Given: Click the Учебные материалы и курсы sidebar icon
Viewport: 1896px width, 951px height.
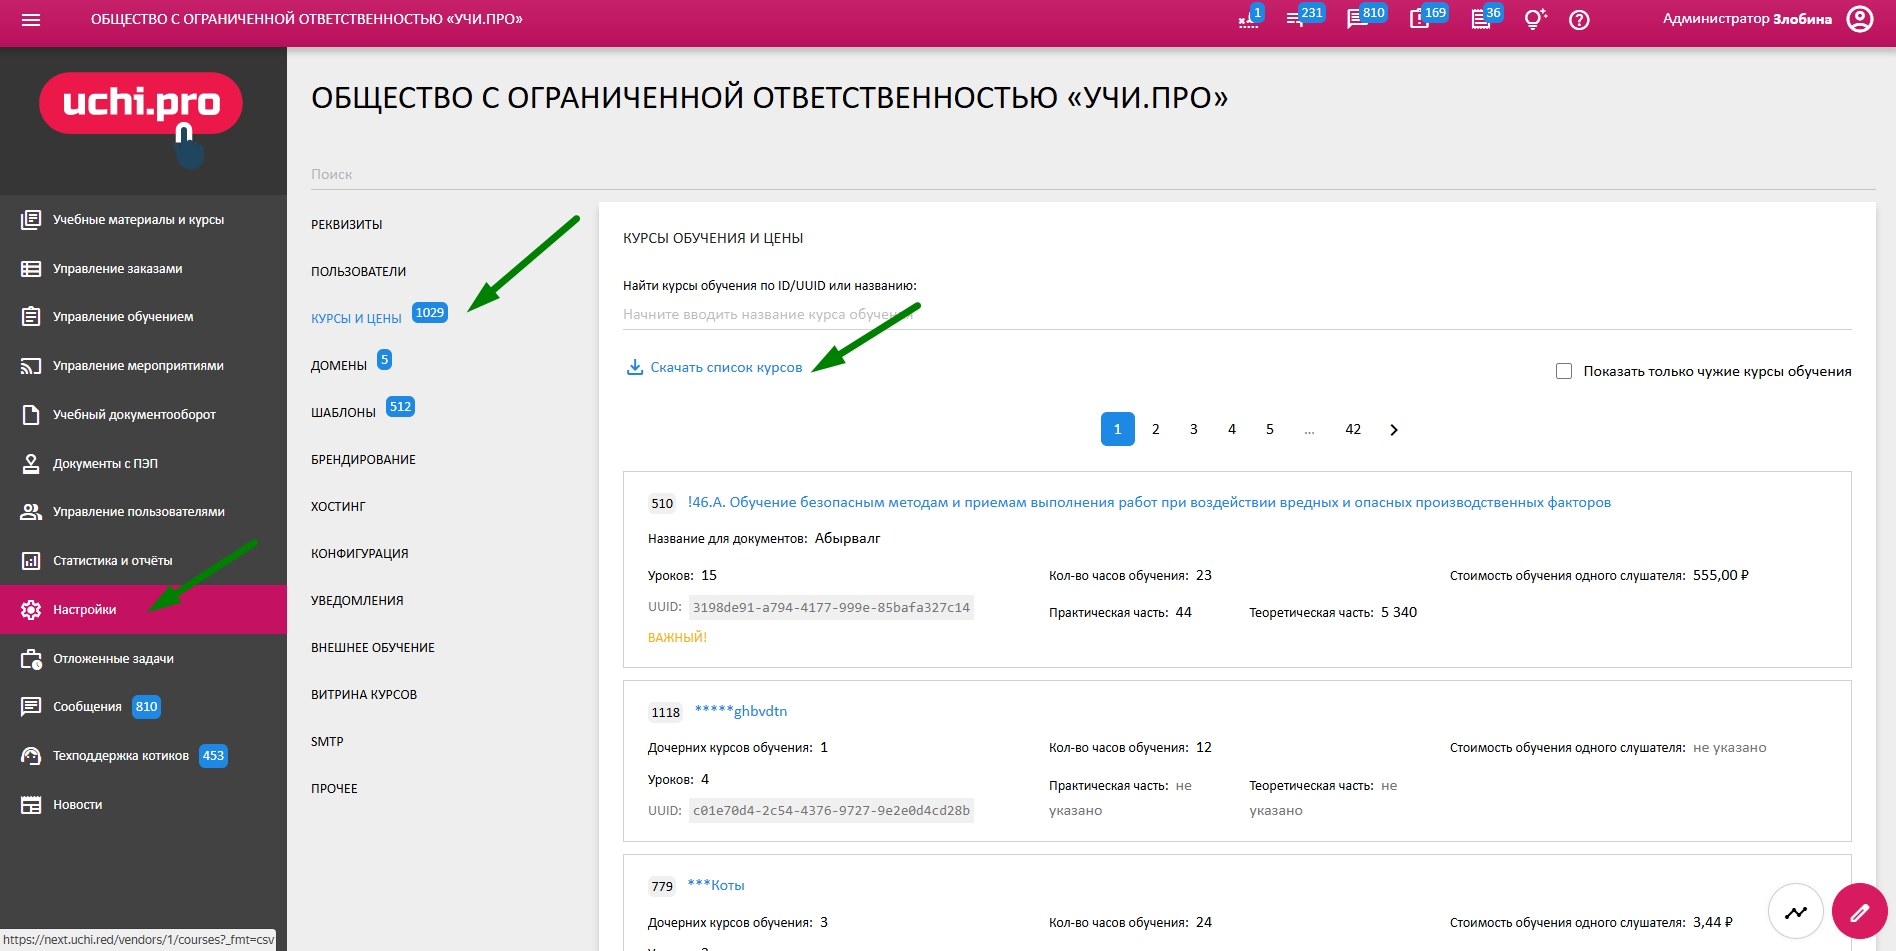Looking at the screenshot, I should click(x=31, y=219).
